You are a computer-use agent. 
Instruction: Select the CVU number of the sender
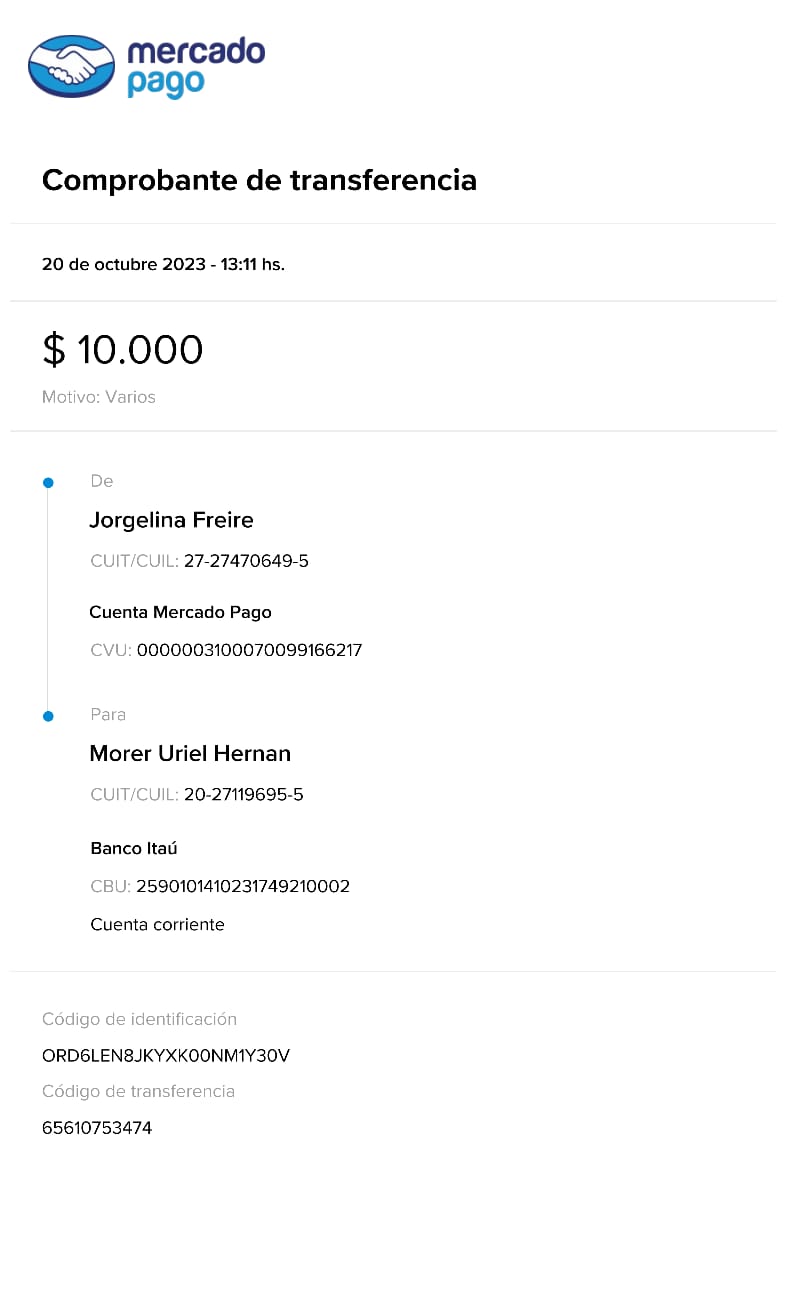pos(249,650)
